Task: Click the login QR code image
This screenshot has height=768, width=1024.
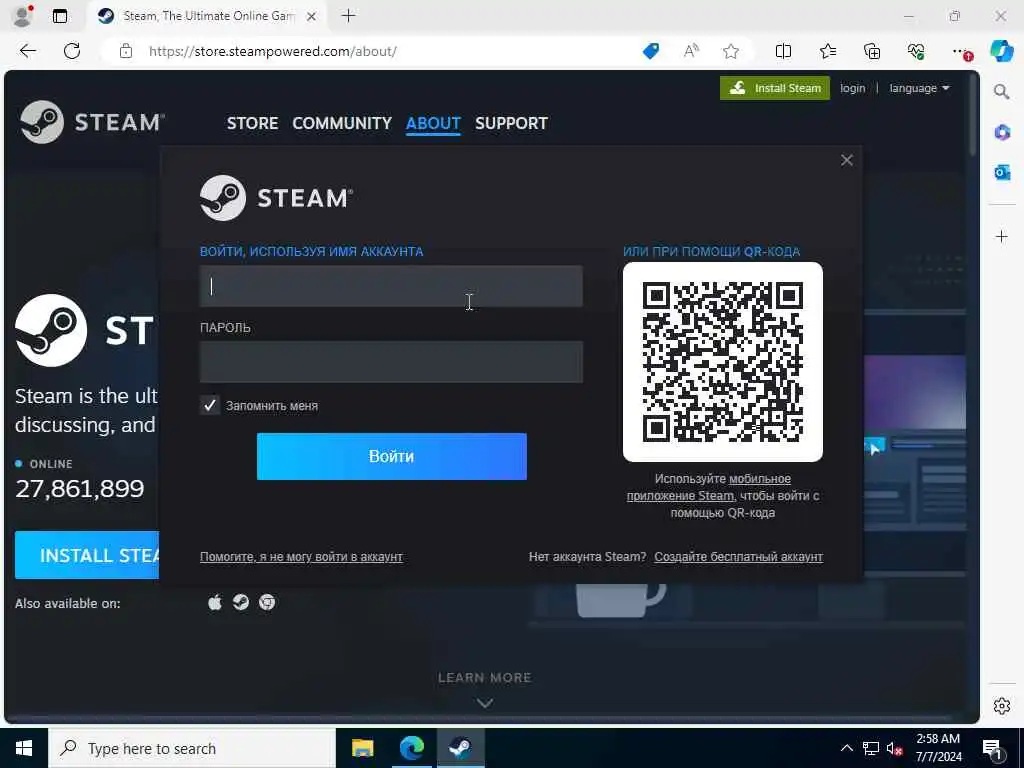Action: click(723, 362)
